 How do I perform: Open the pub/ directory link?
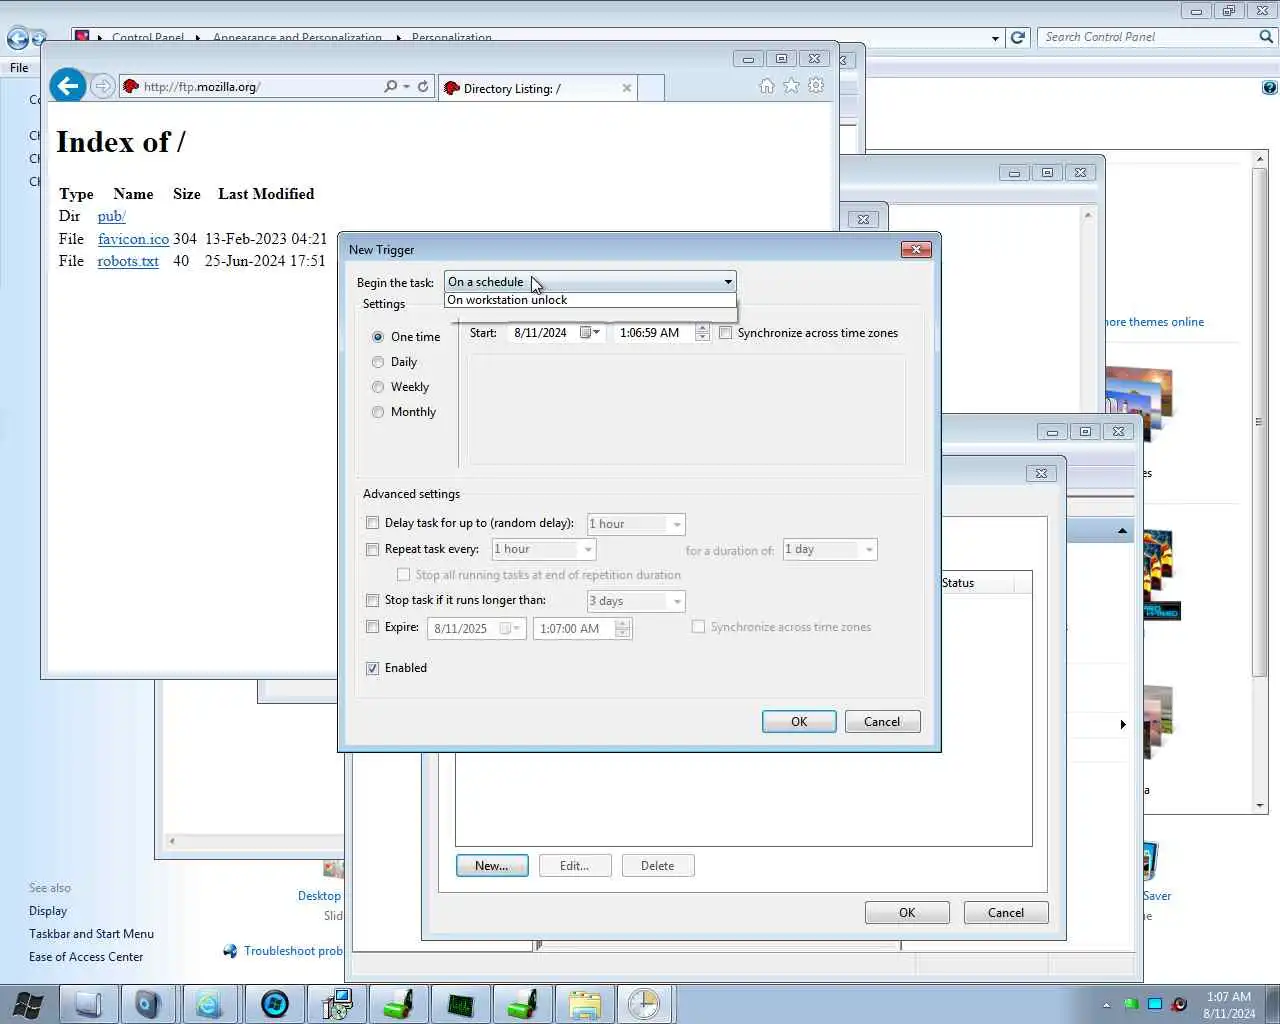point(111,216)
